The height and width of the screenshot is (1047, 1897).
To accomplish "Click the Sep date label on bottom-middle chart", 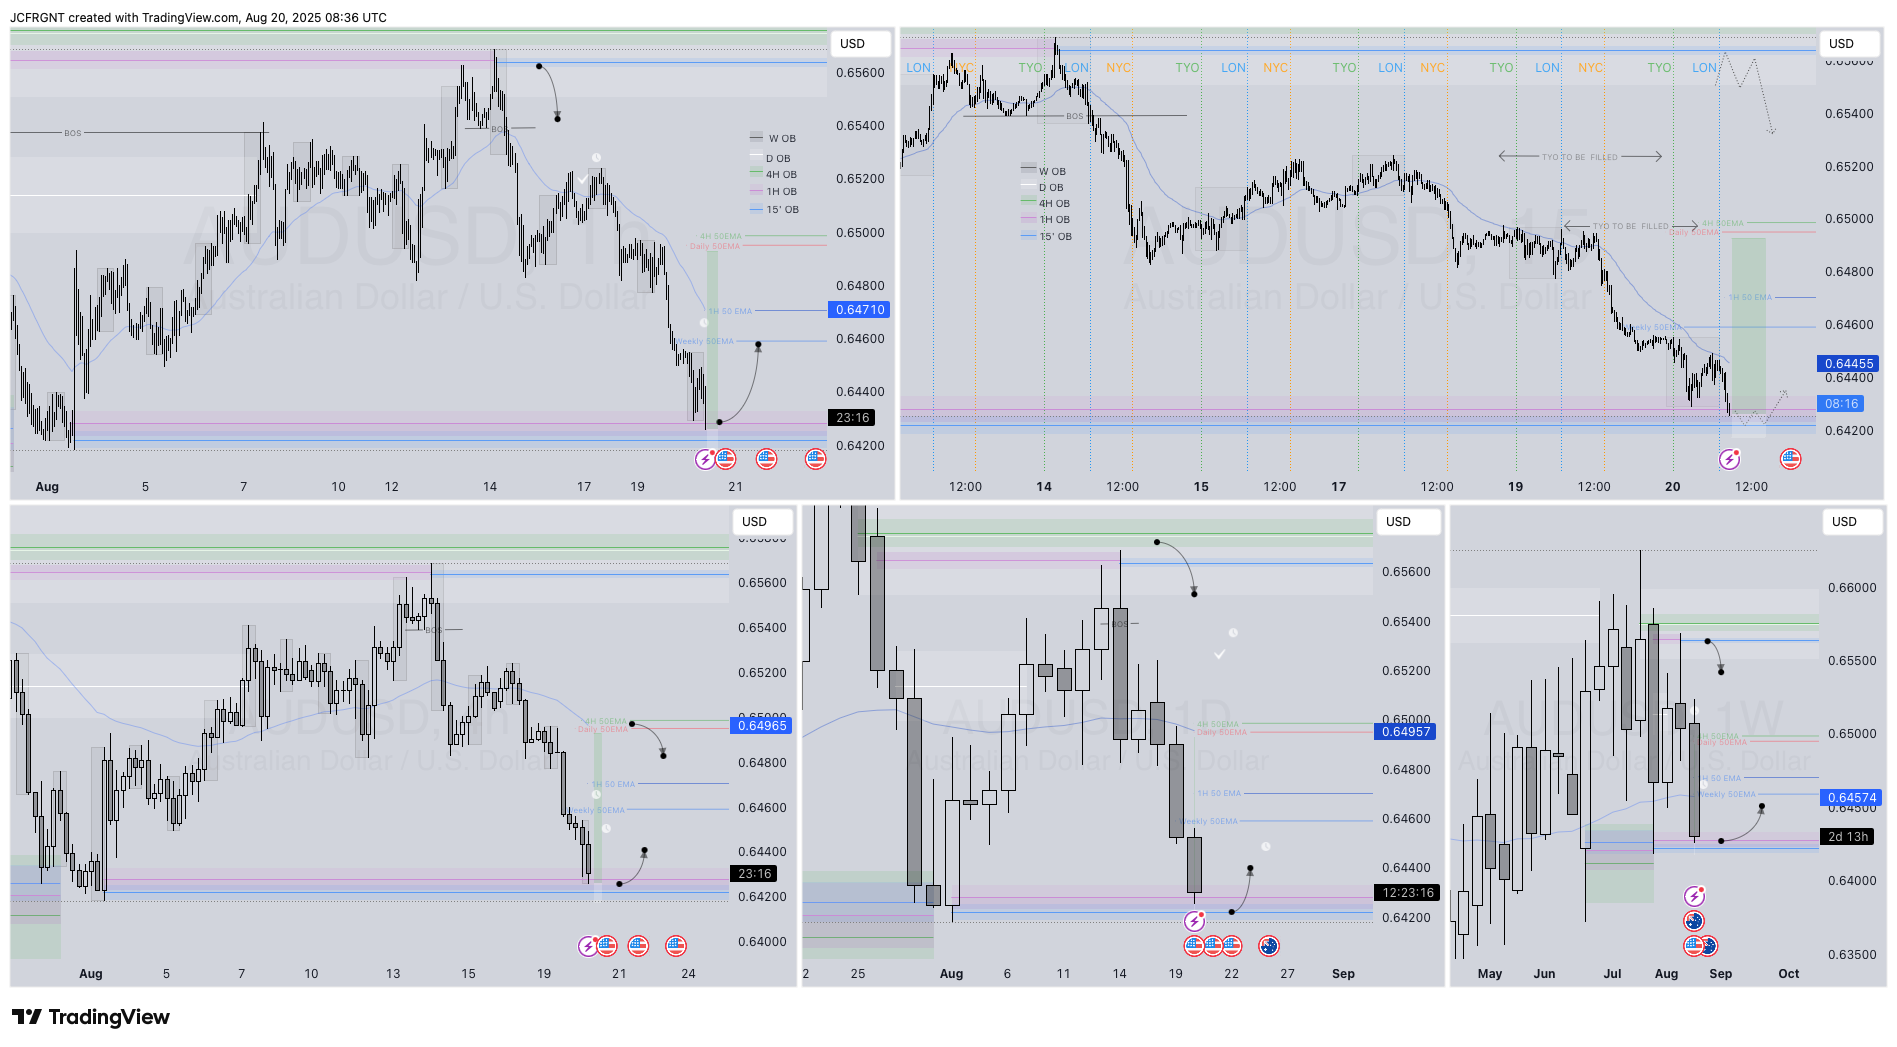I will pos(1343,974).
